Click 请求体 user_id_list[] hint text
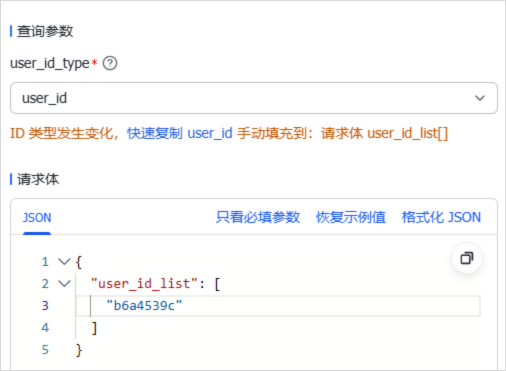Viewport: 506px width, 371px height. [385, 133]
